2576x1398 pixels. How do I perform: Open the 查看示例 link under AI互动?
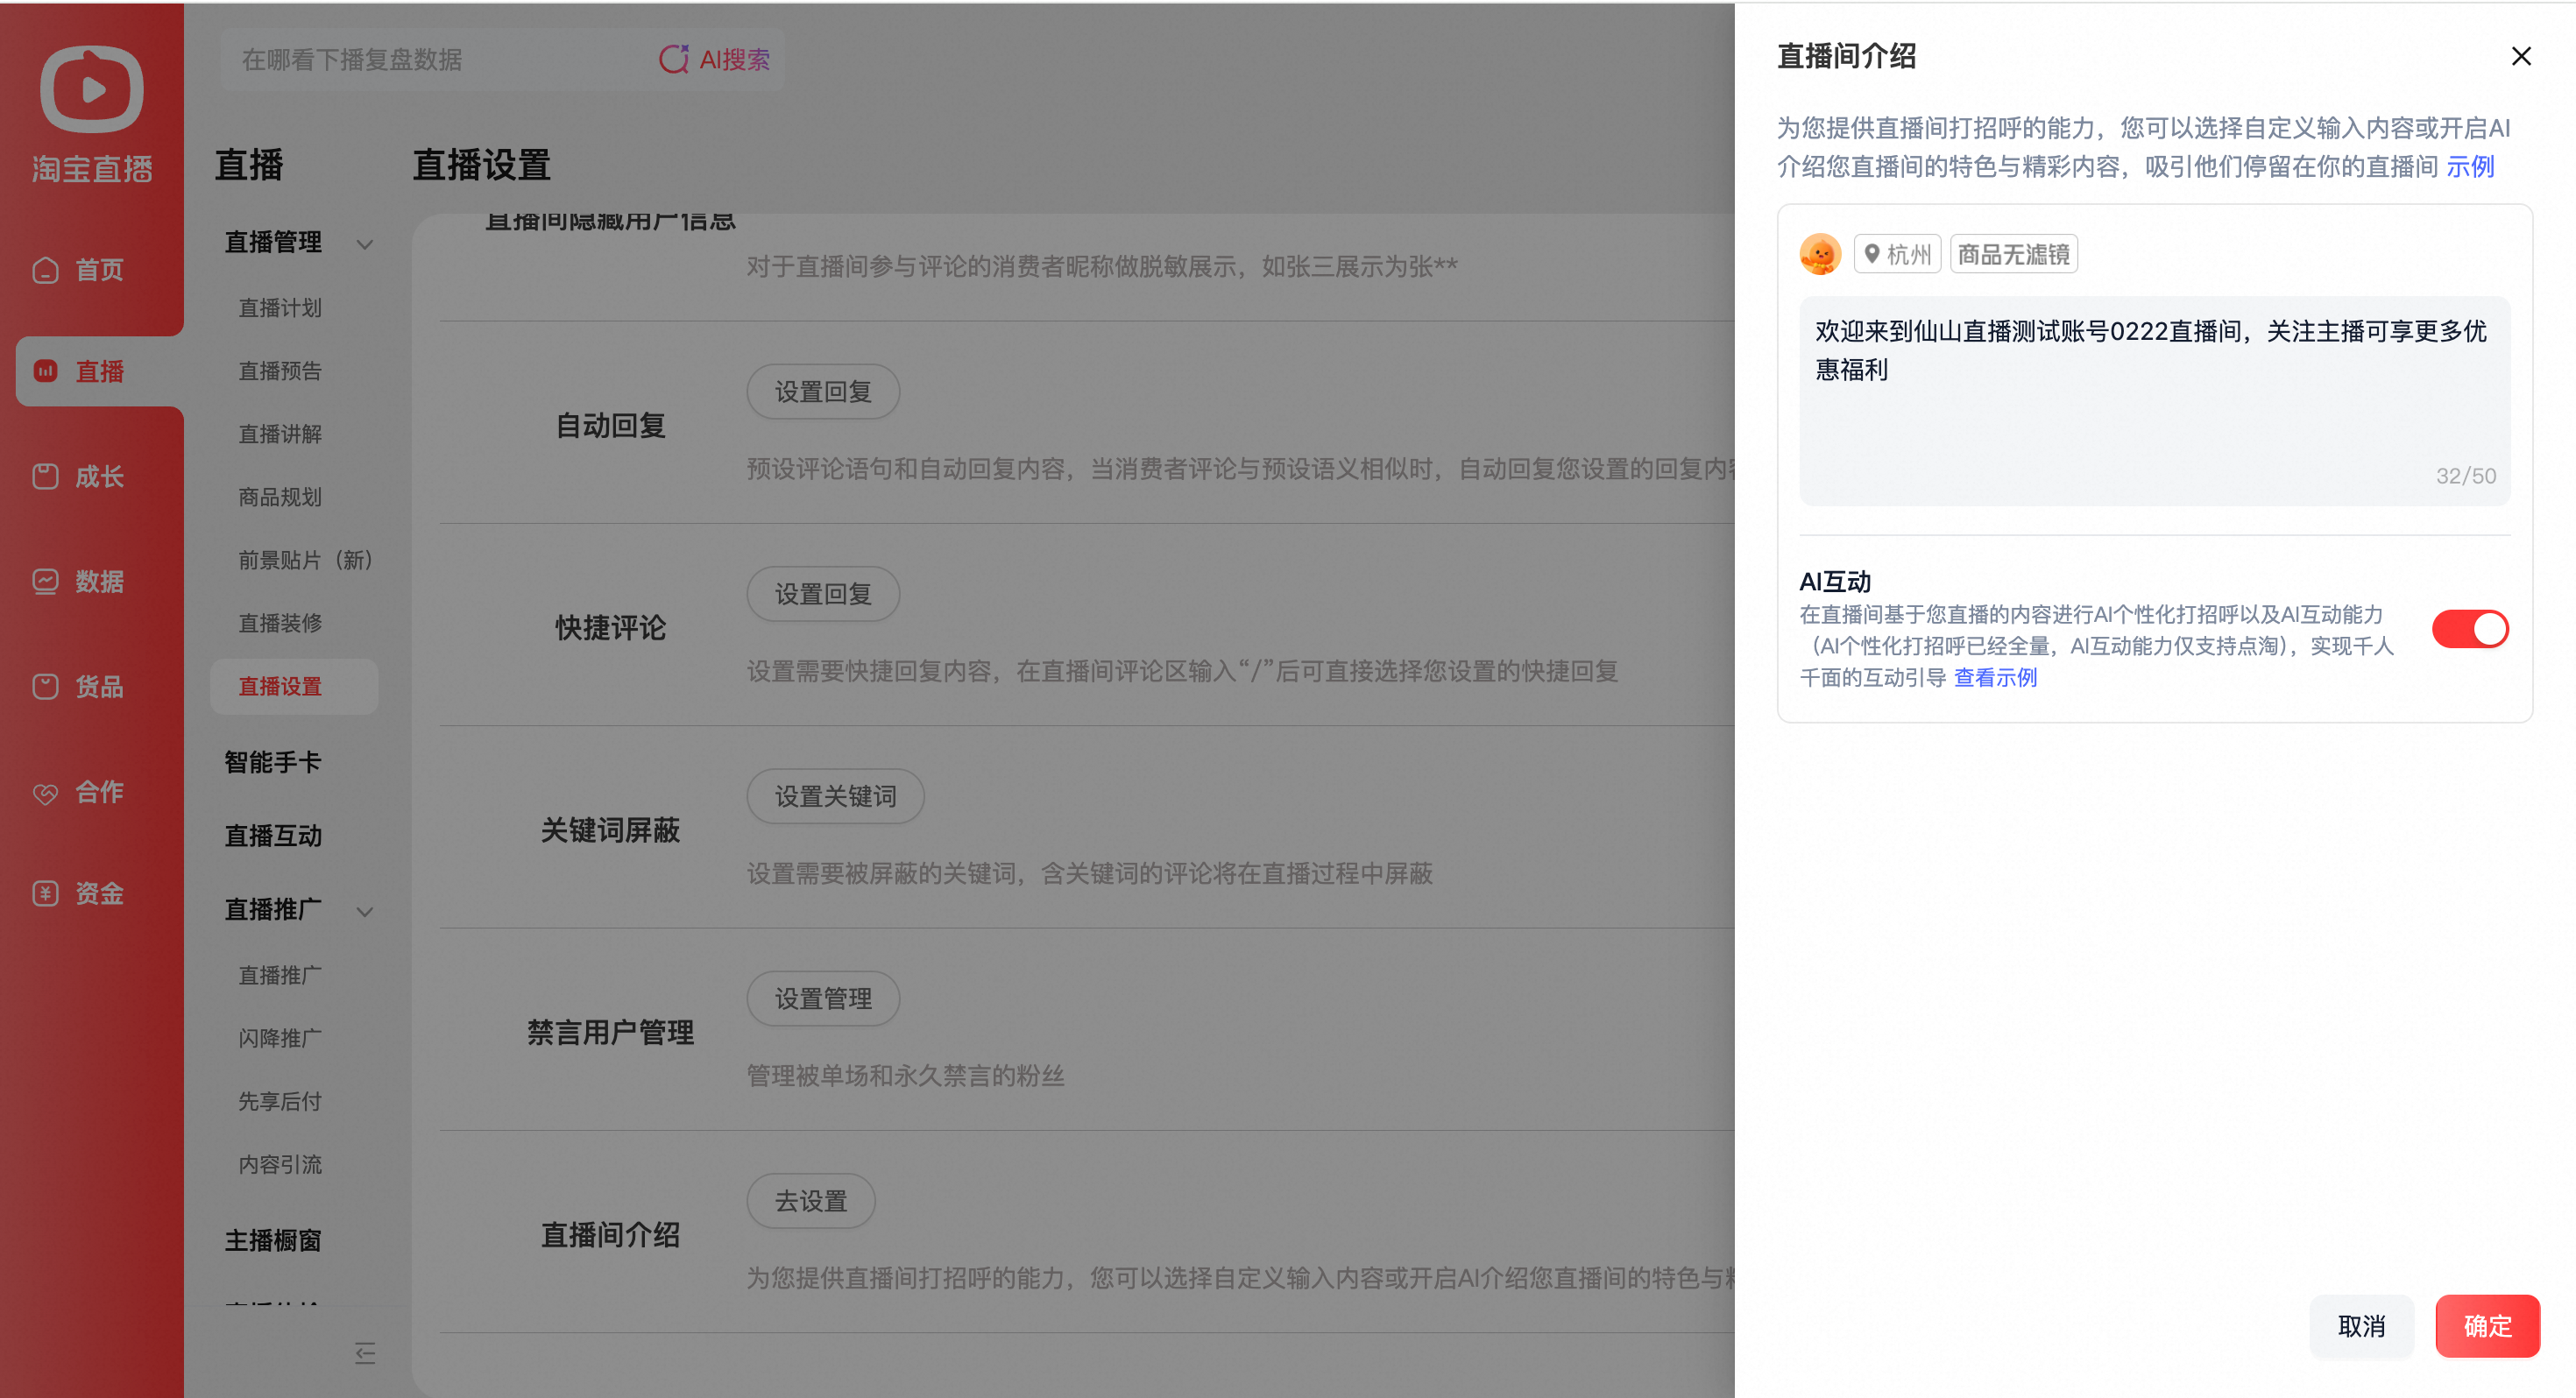coord(1995,677)
